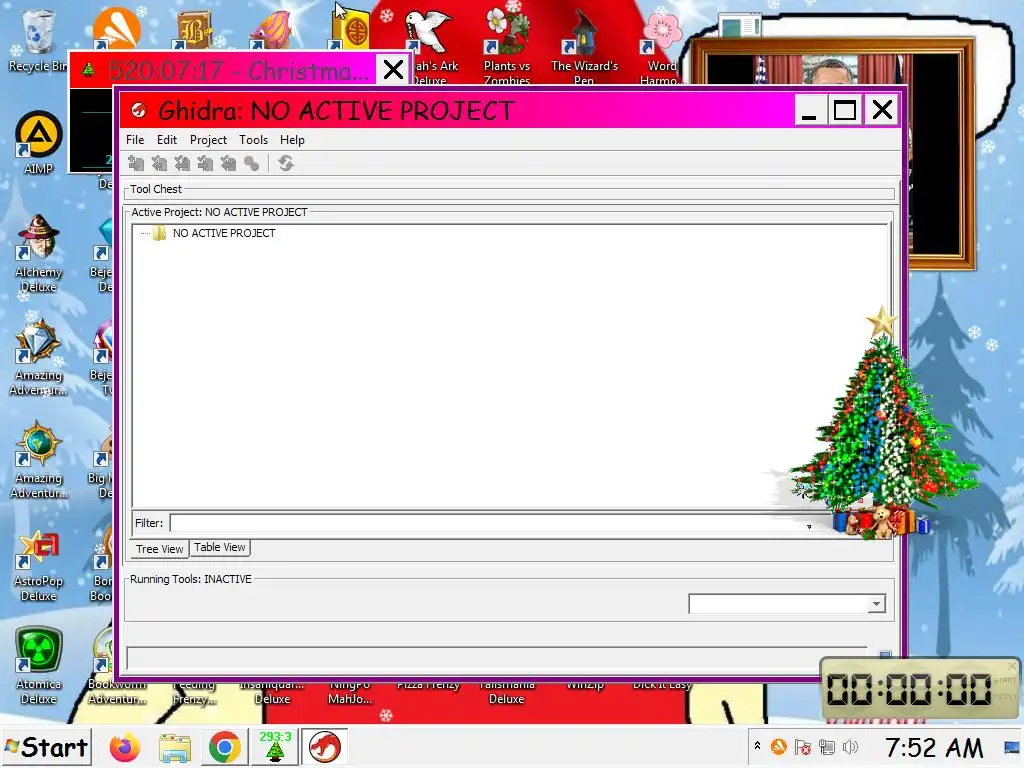Expand the Running Tools dropdown
The height and width of the screenshot is (768, 1024).
point(876,604)
